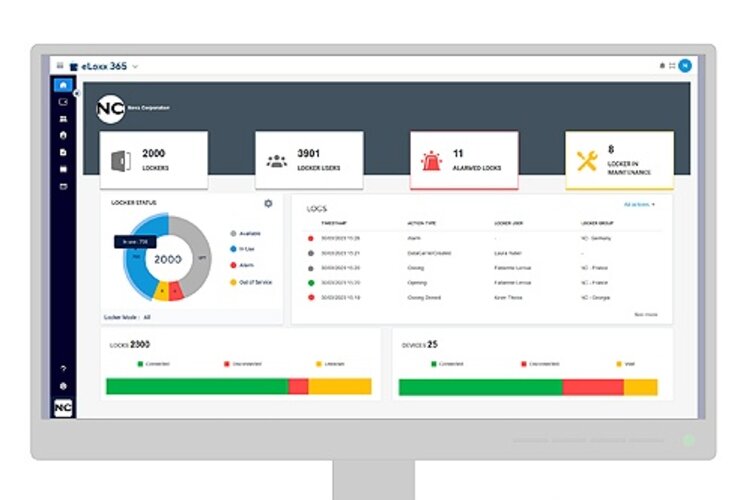Open the Alarmed Locks summary card
This screenshot has width=752, height=500.
click(x=464, y=160)
